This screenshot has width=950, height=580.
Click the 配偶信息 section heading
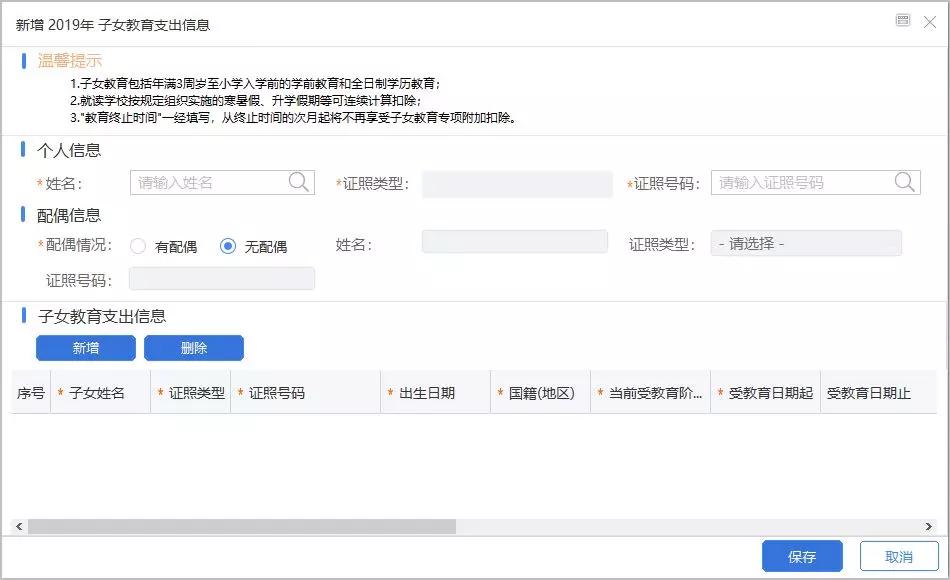pyautogui.click(x=68, y=215)
